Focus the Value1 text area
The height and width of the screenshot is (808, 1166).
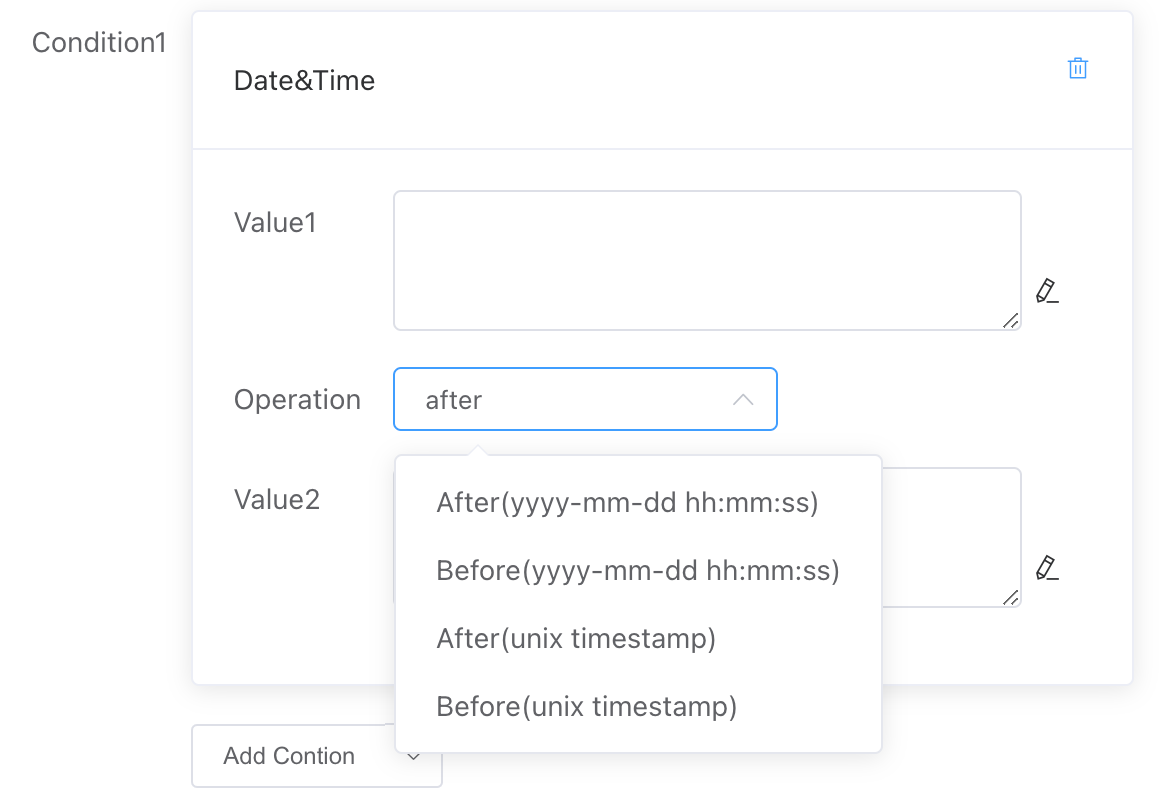706,260
